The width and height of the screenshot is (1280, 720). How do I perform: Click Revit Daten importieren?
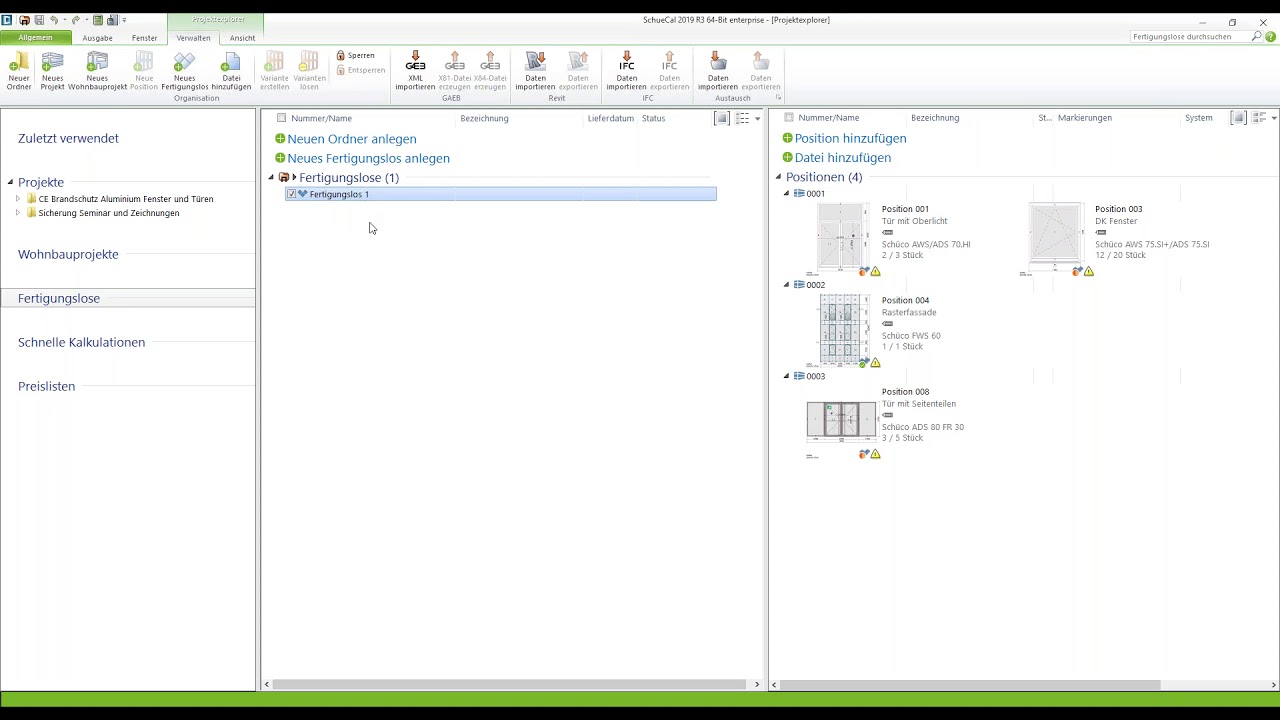click(x=535, y=71)
